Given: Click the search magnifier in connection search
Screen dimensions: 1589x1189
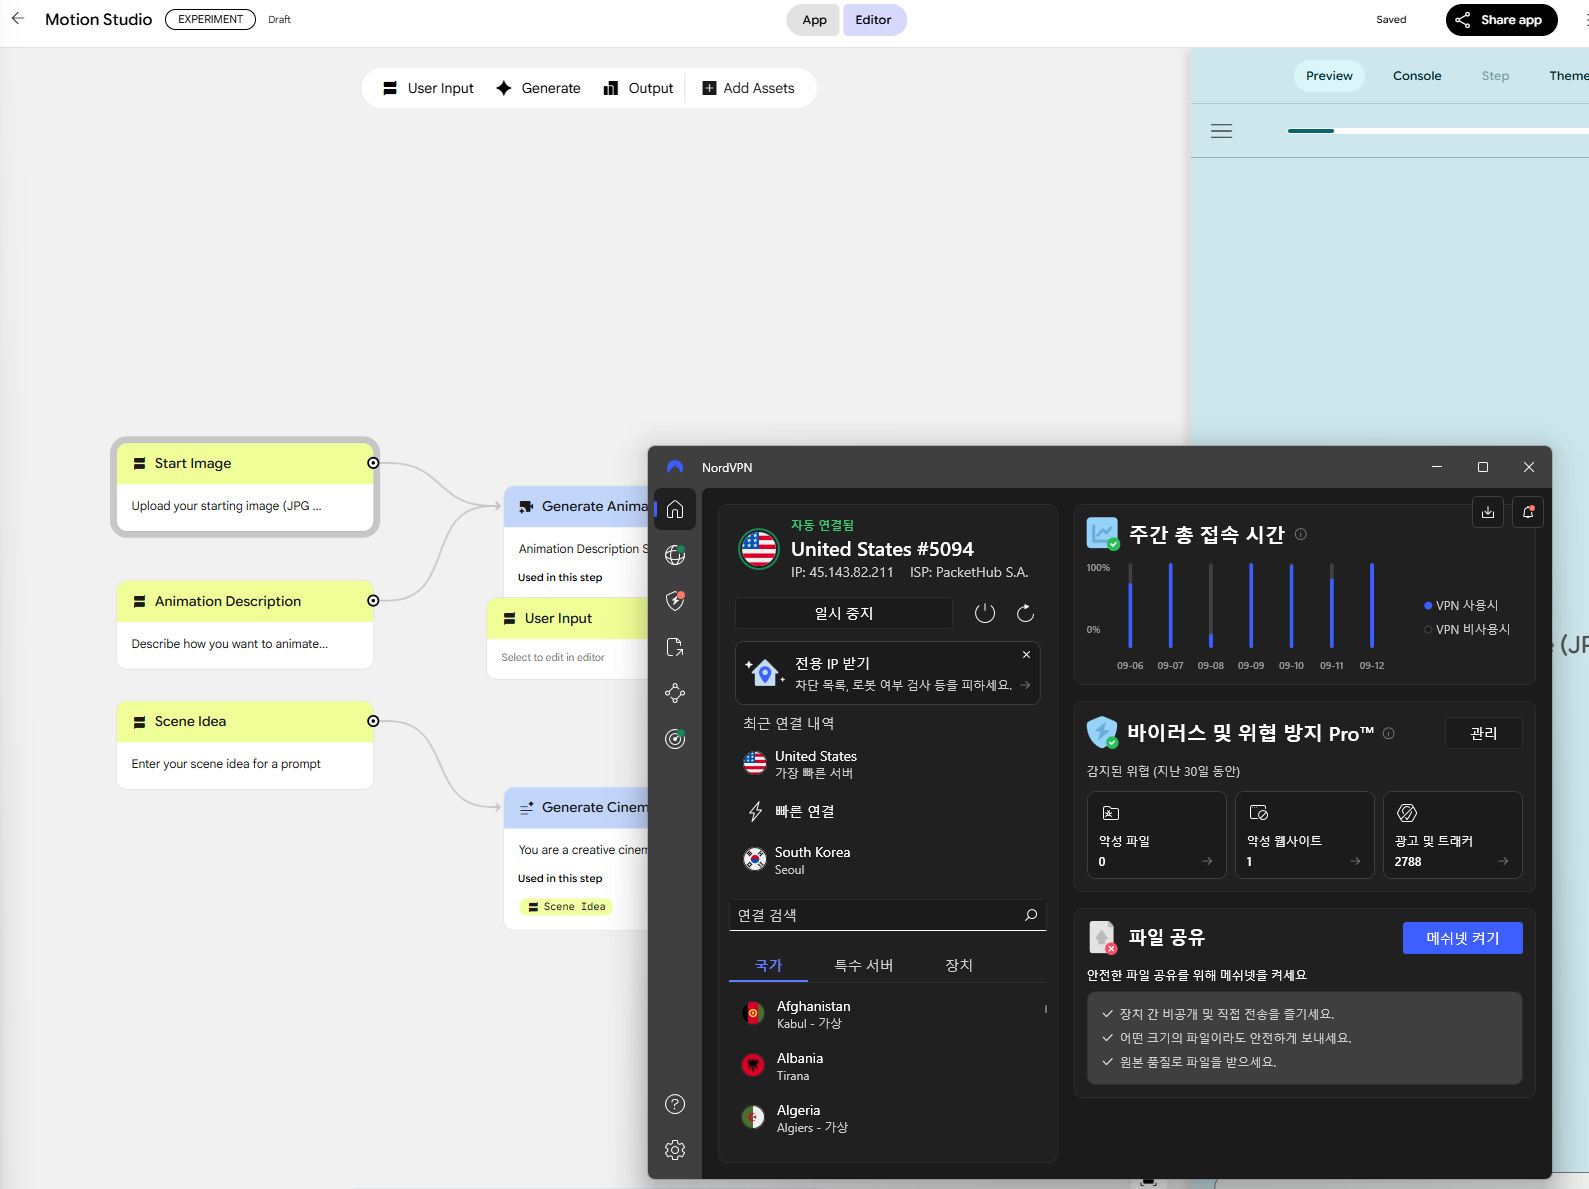Looking at the screenshot, I should coord(1031,915).
